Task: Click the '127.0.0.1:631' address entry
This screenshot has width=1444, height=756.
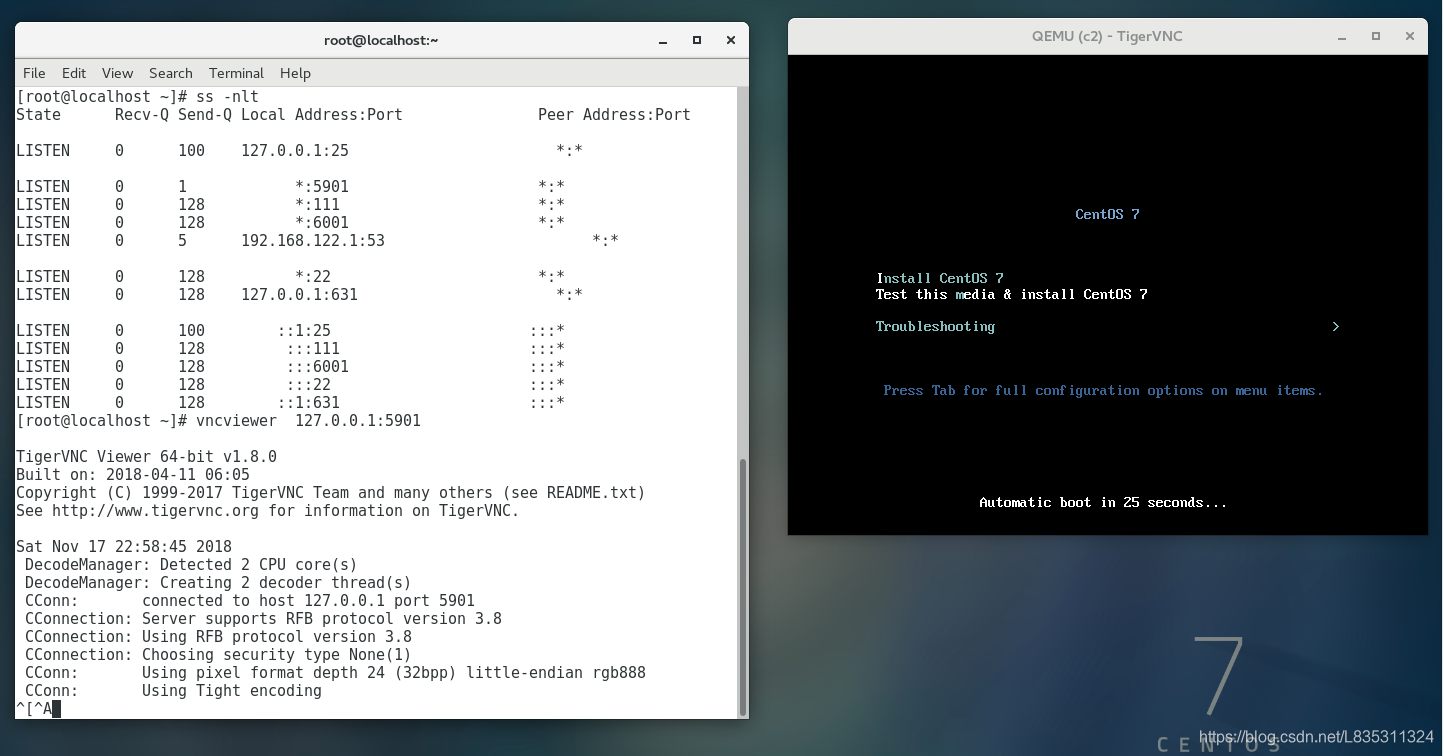Action: pyautogui.click(x=299, y=295)
